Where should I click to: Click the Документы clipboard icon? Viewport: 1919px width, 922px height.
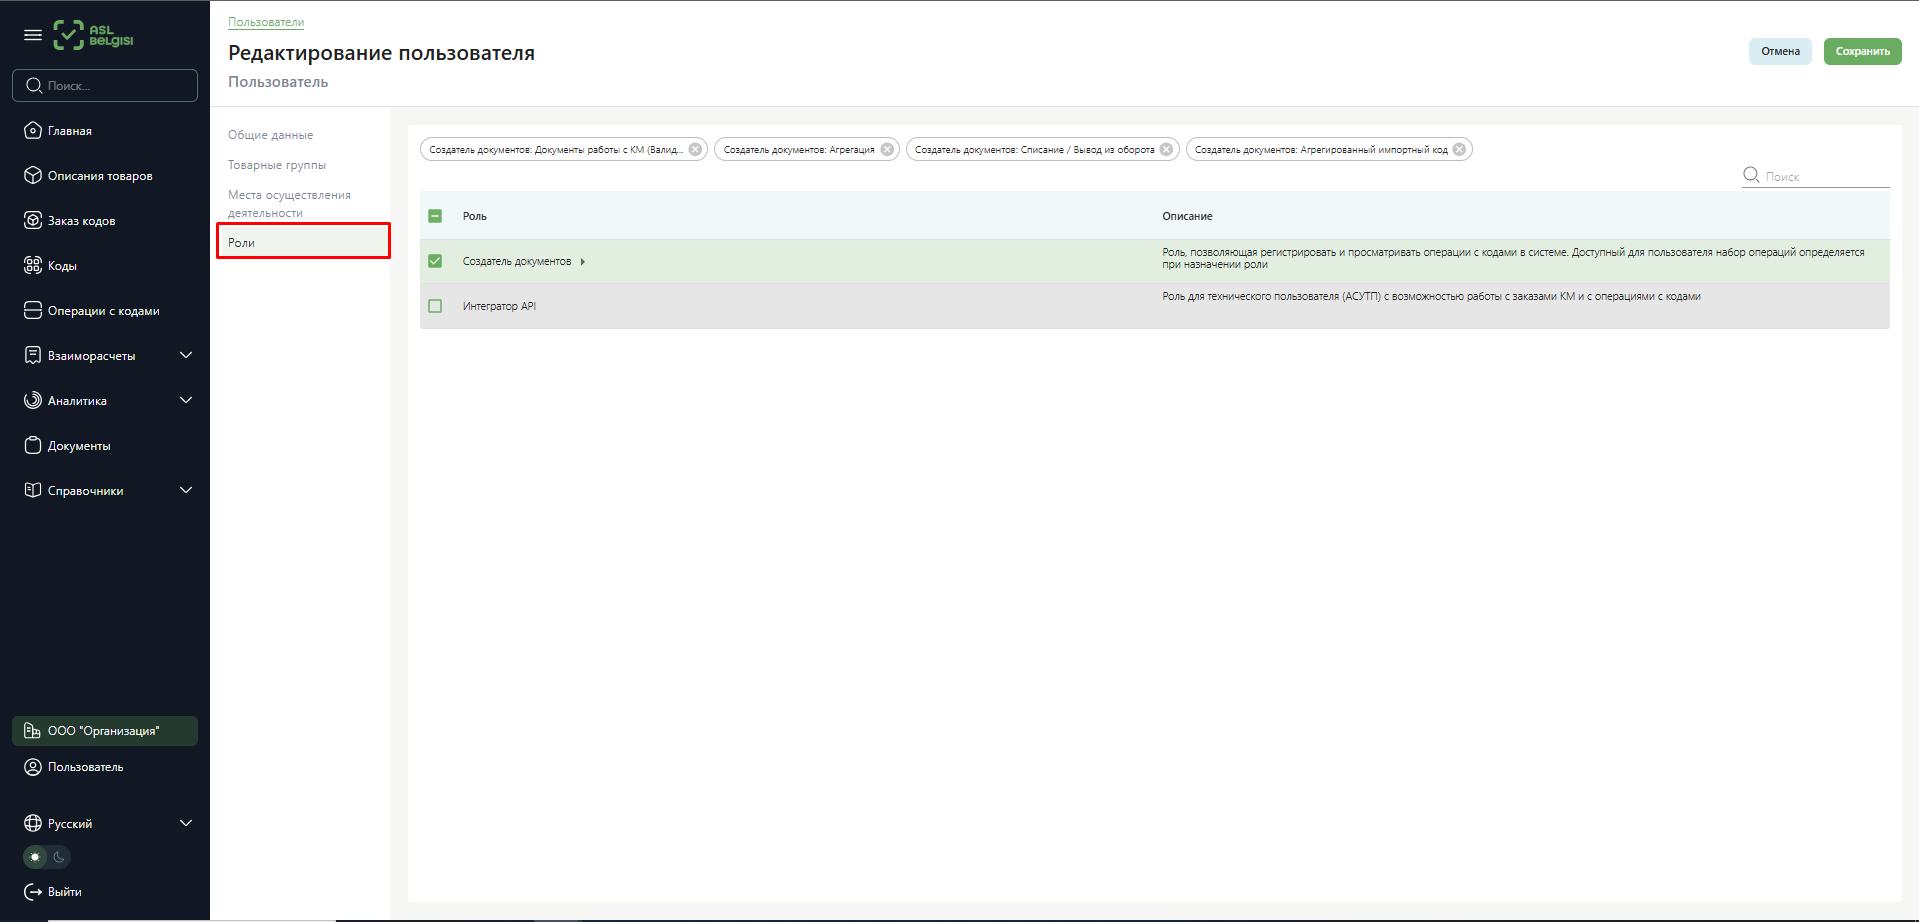pyautogui.click(x=33, y=446)
